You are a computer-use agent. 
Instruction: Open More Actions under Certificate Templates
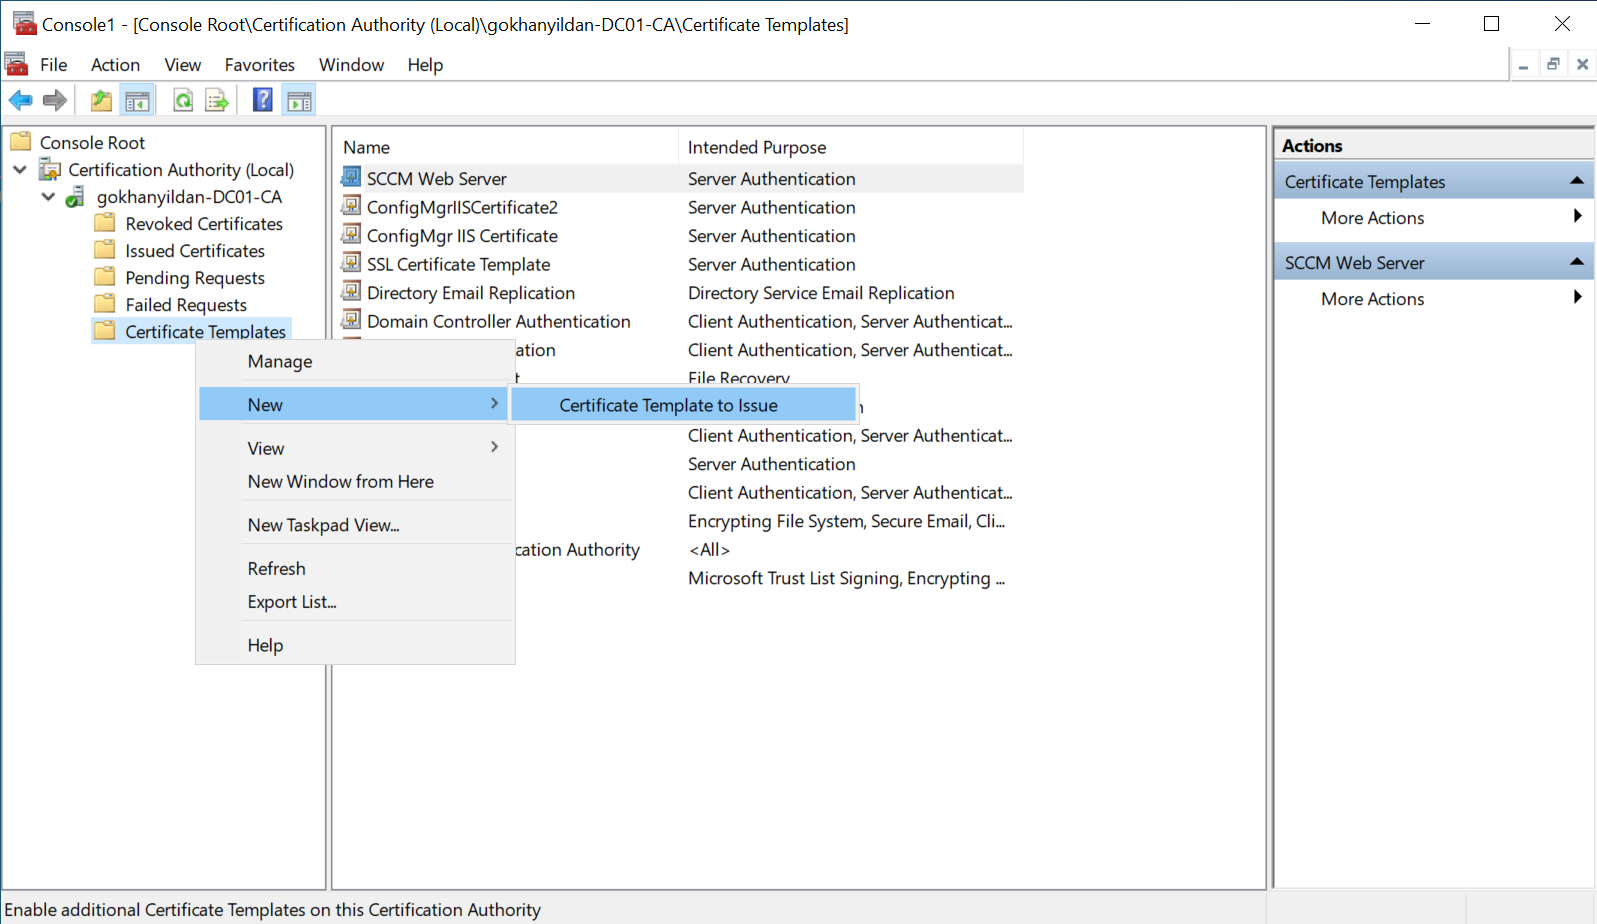[x=1434, y=218]
